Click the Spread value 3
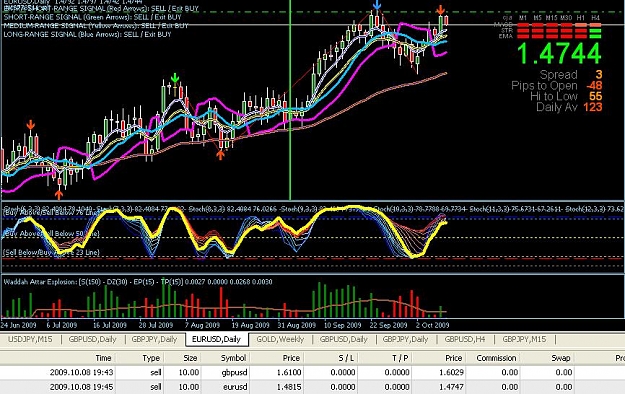 [x=599, y=75]
